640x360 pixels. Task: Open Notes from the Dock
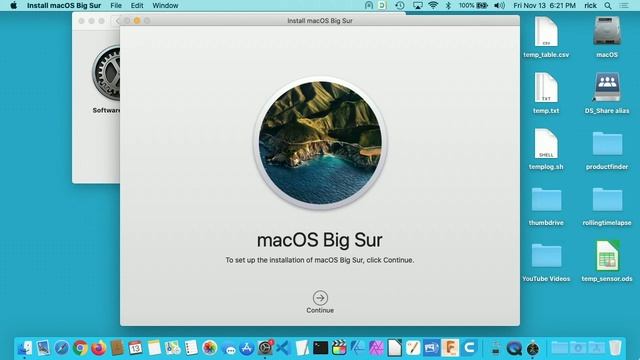pos(154,348)
